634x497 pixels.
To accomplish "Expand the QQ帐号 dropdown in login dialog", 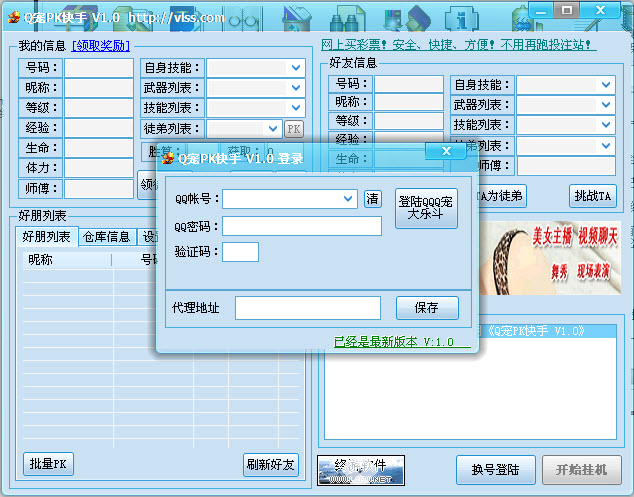I will tap(348, 199).
